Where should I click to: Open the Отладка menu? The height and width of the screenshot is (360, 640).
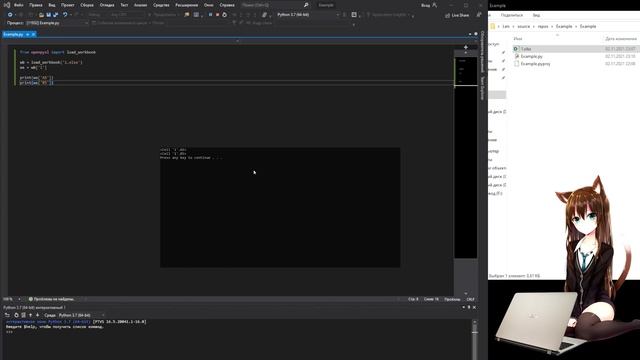(x=107, y=5)
